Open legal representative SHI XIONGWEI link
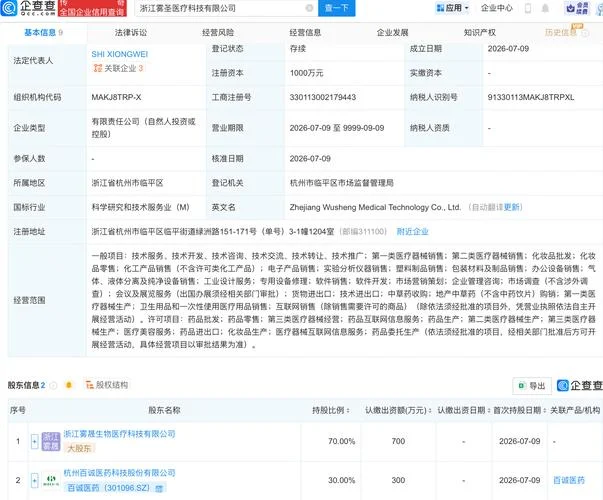The height and width of the screenshot is (500, 603). click(120, 54)
